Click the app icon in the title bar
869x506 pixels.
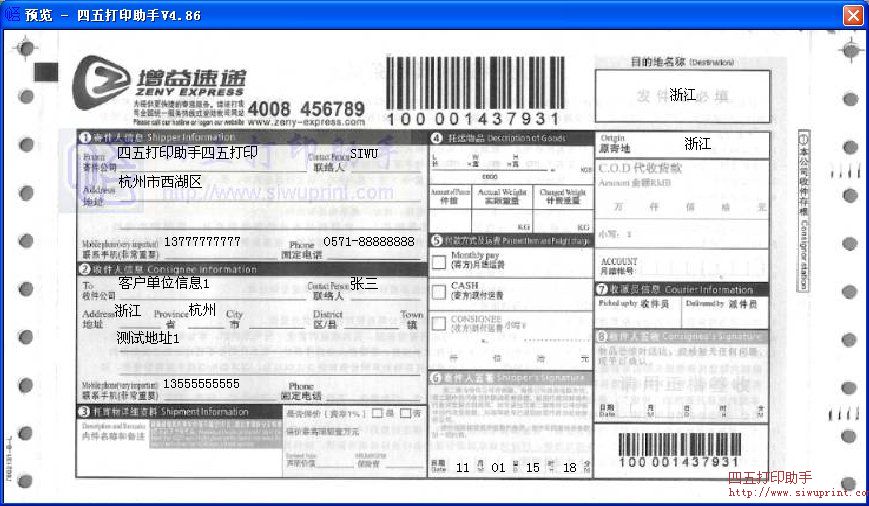[x=12, y=15]
